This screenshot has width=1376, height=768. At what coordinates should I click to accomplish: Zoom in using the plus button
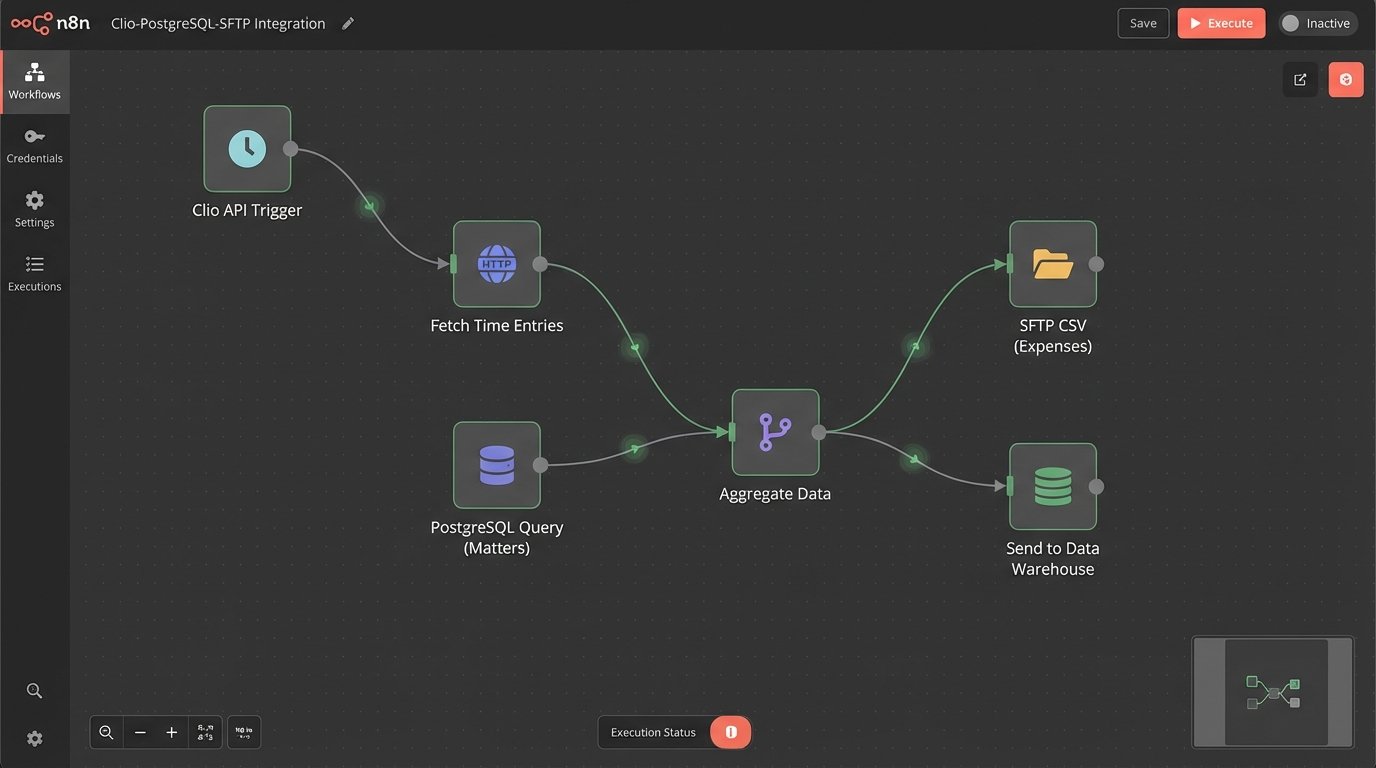point(172,733)
